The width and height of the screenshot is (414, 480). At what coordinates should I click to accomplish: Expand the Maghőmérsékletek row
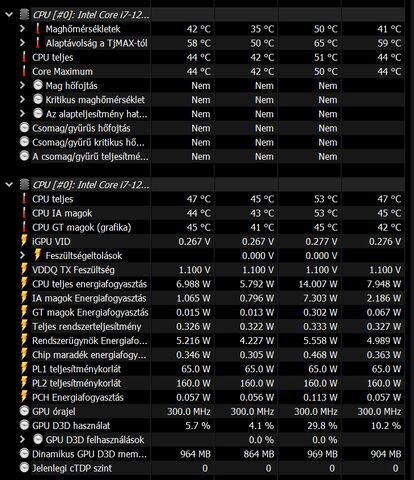(22, 29)
